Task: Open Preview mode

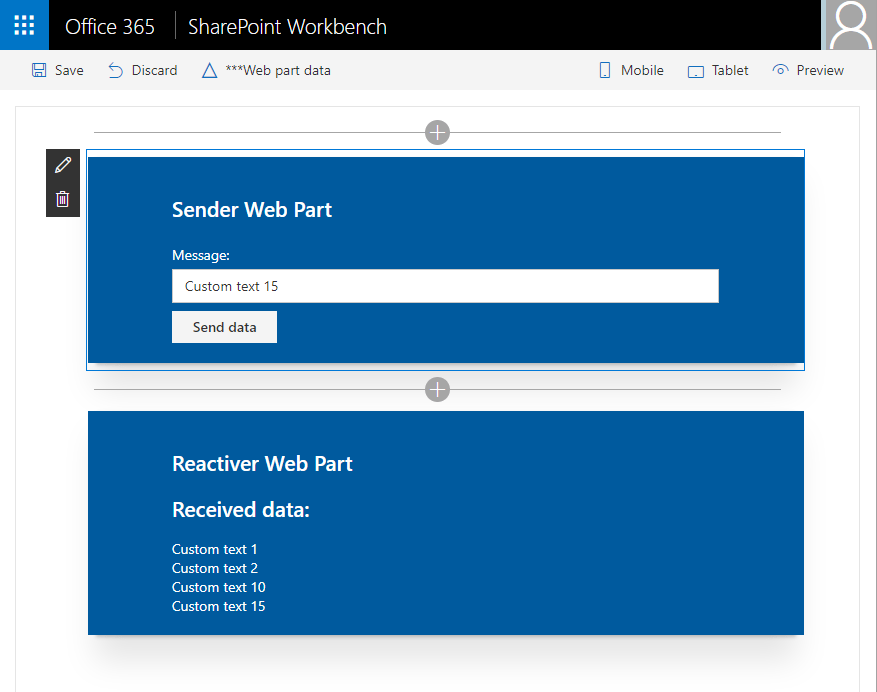Action: point(808,70)
